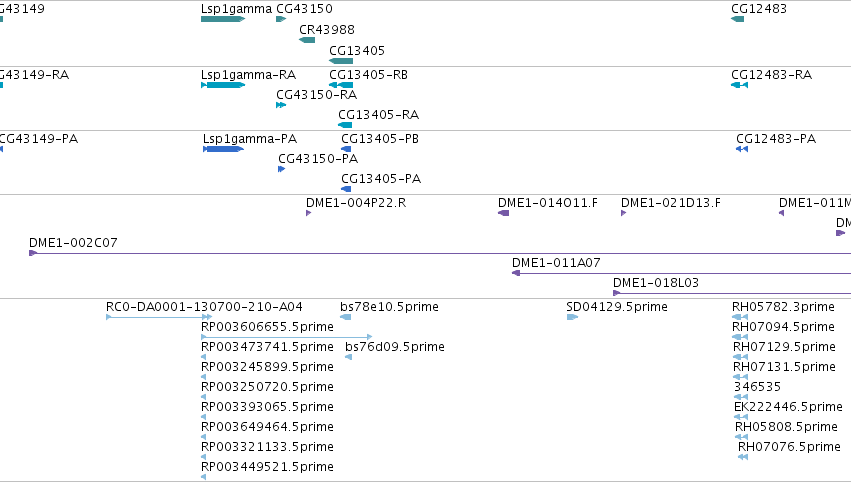Select the CR43988 gene feature

coord(307,40)
